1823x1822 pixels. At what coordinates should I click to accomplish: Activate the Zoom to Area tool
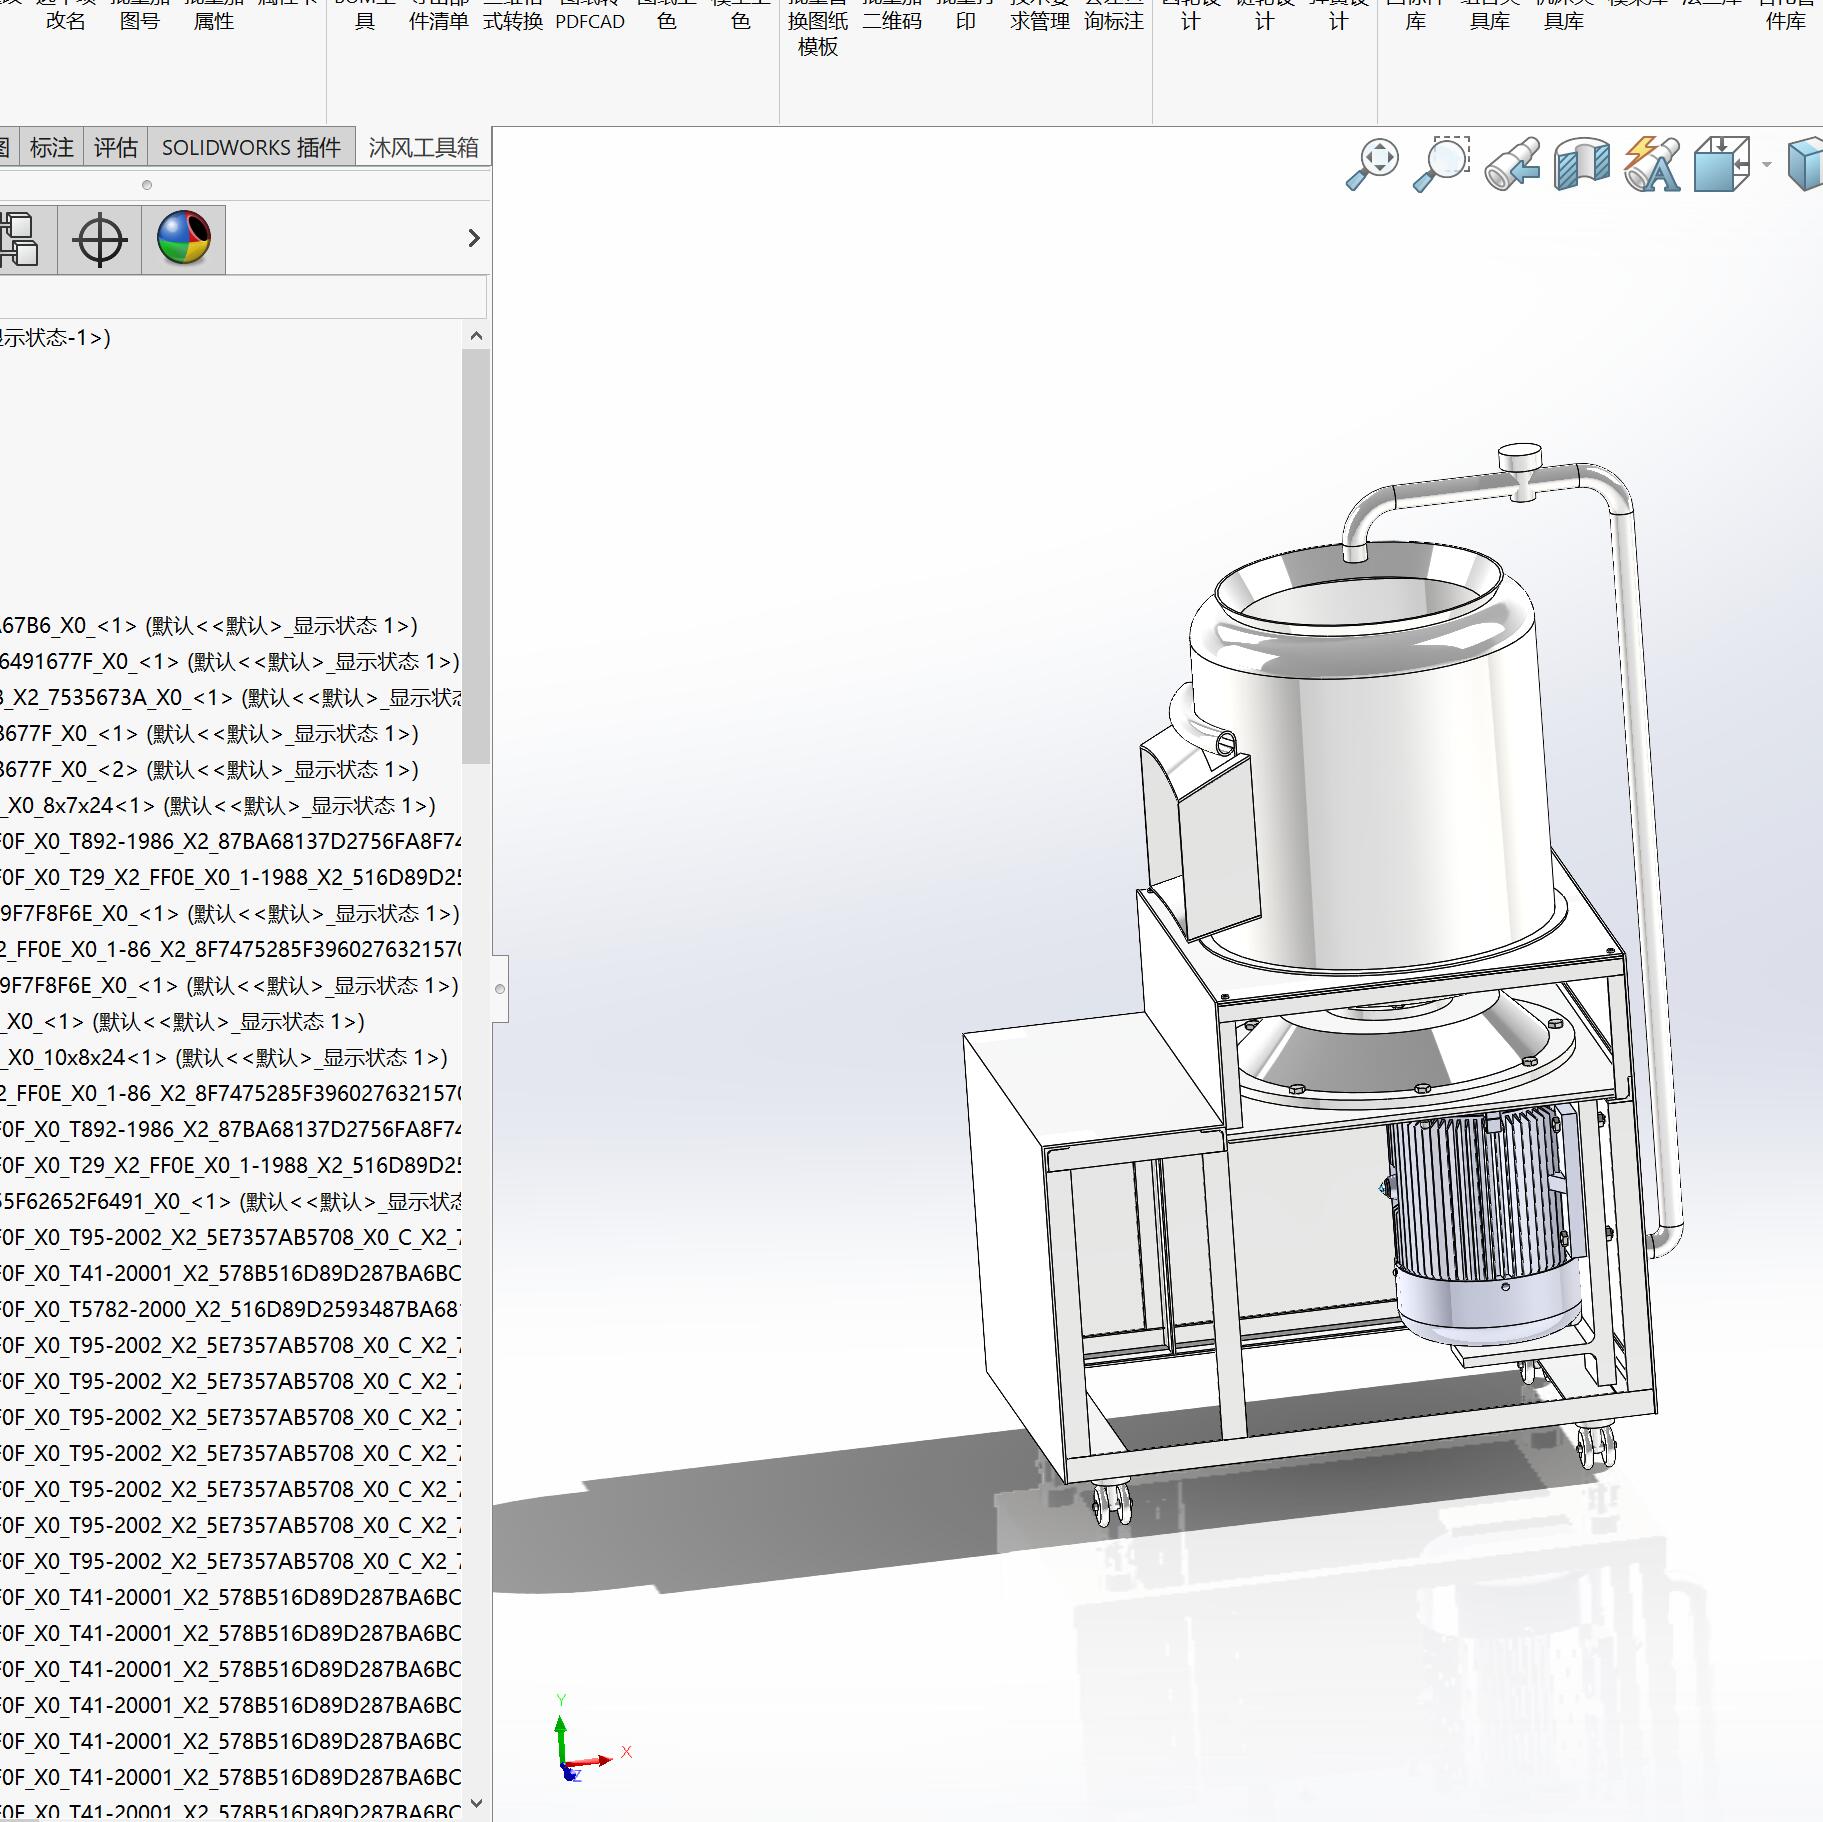coord(1441,163)
